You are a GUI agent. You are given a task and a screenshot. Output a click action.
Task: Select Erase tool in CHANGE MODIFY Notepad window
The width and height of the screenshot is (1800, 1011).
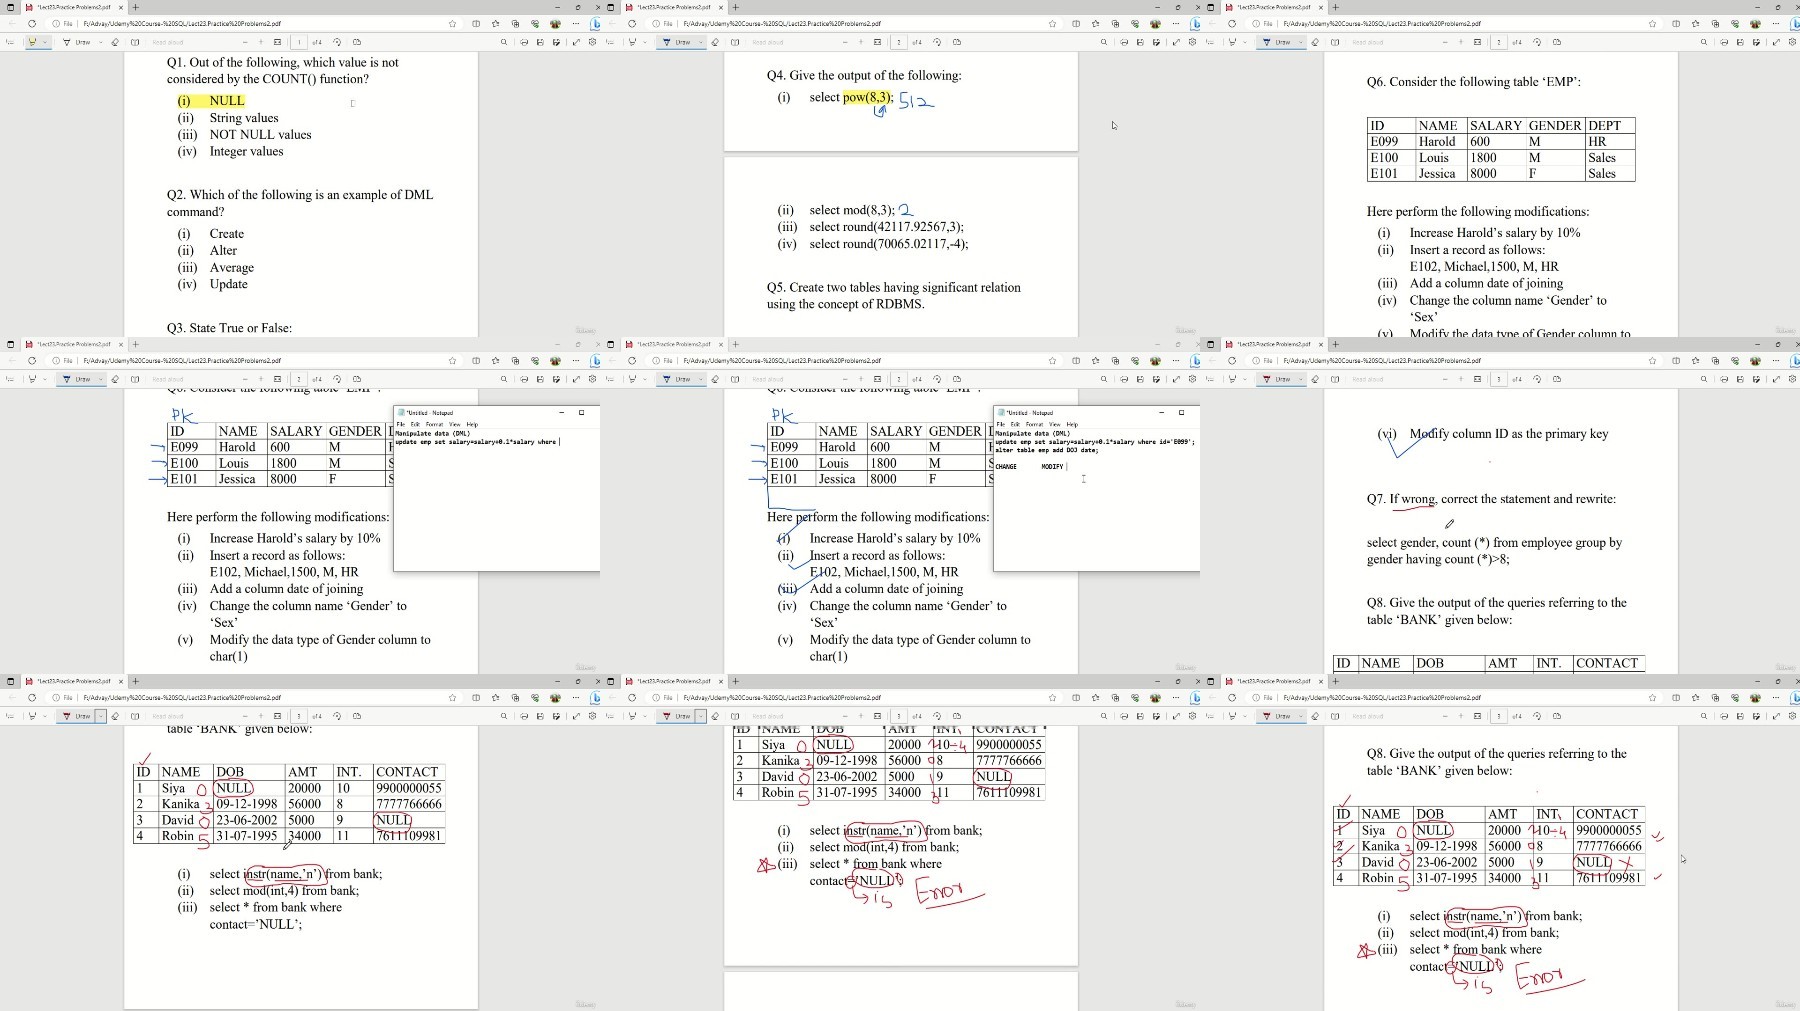pos(715,379)
